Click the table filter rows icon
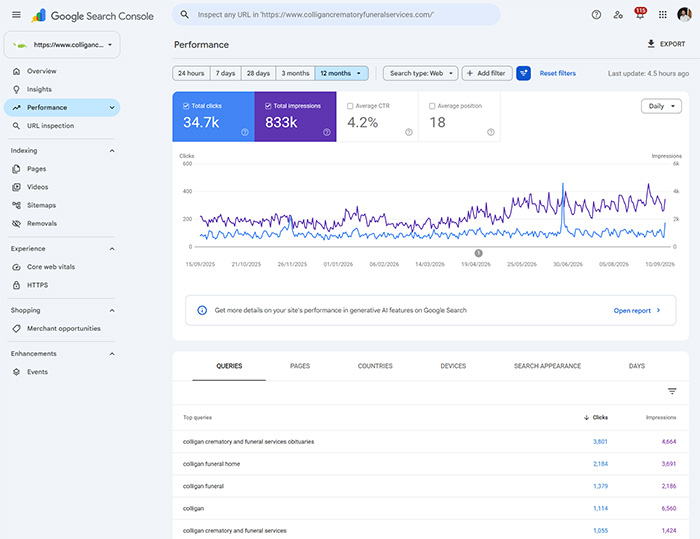This screenshot has width=700, height=539. [x=672, y=391]
